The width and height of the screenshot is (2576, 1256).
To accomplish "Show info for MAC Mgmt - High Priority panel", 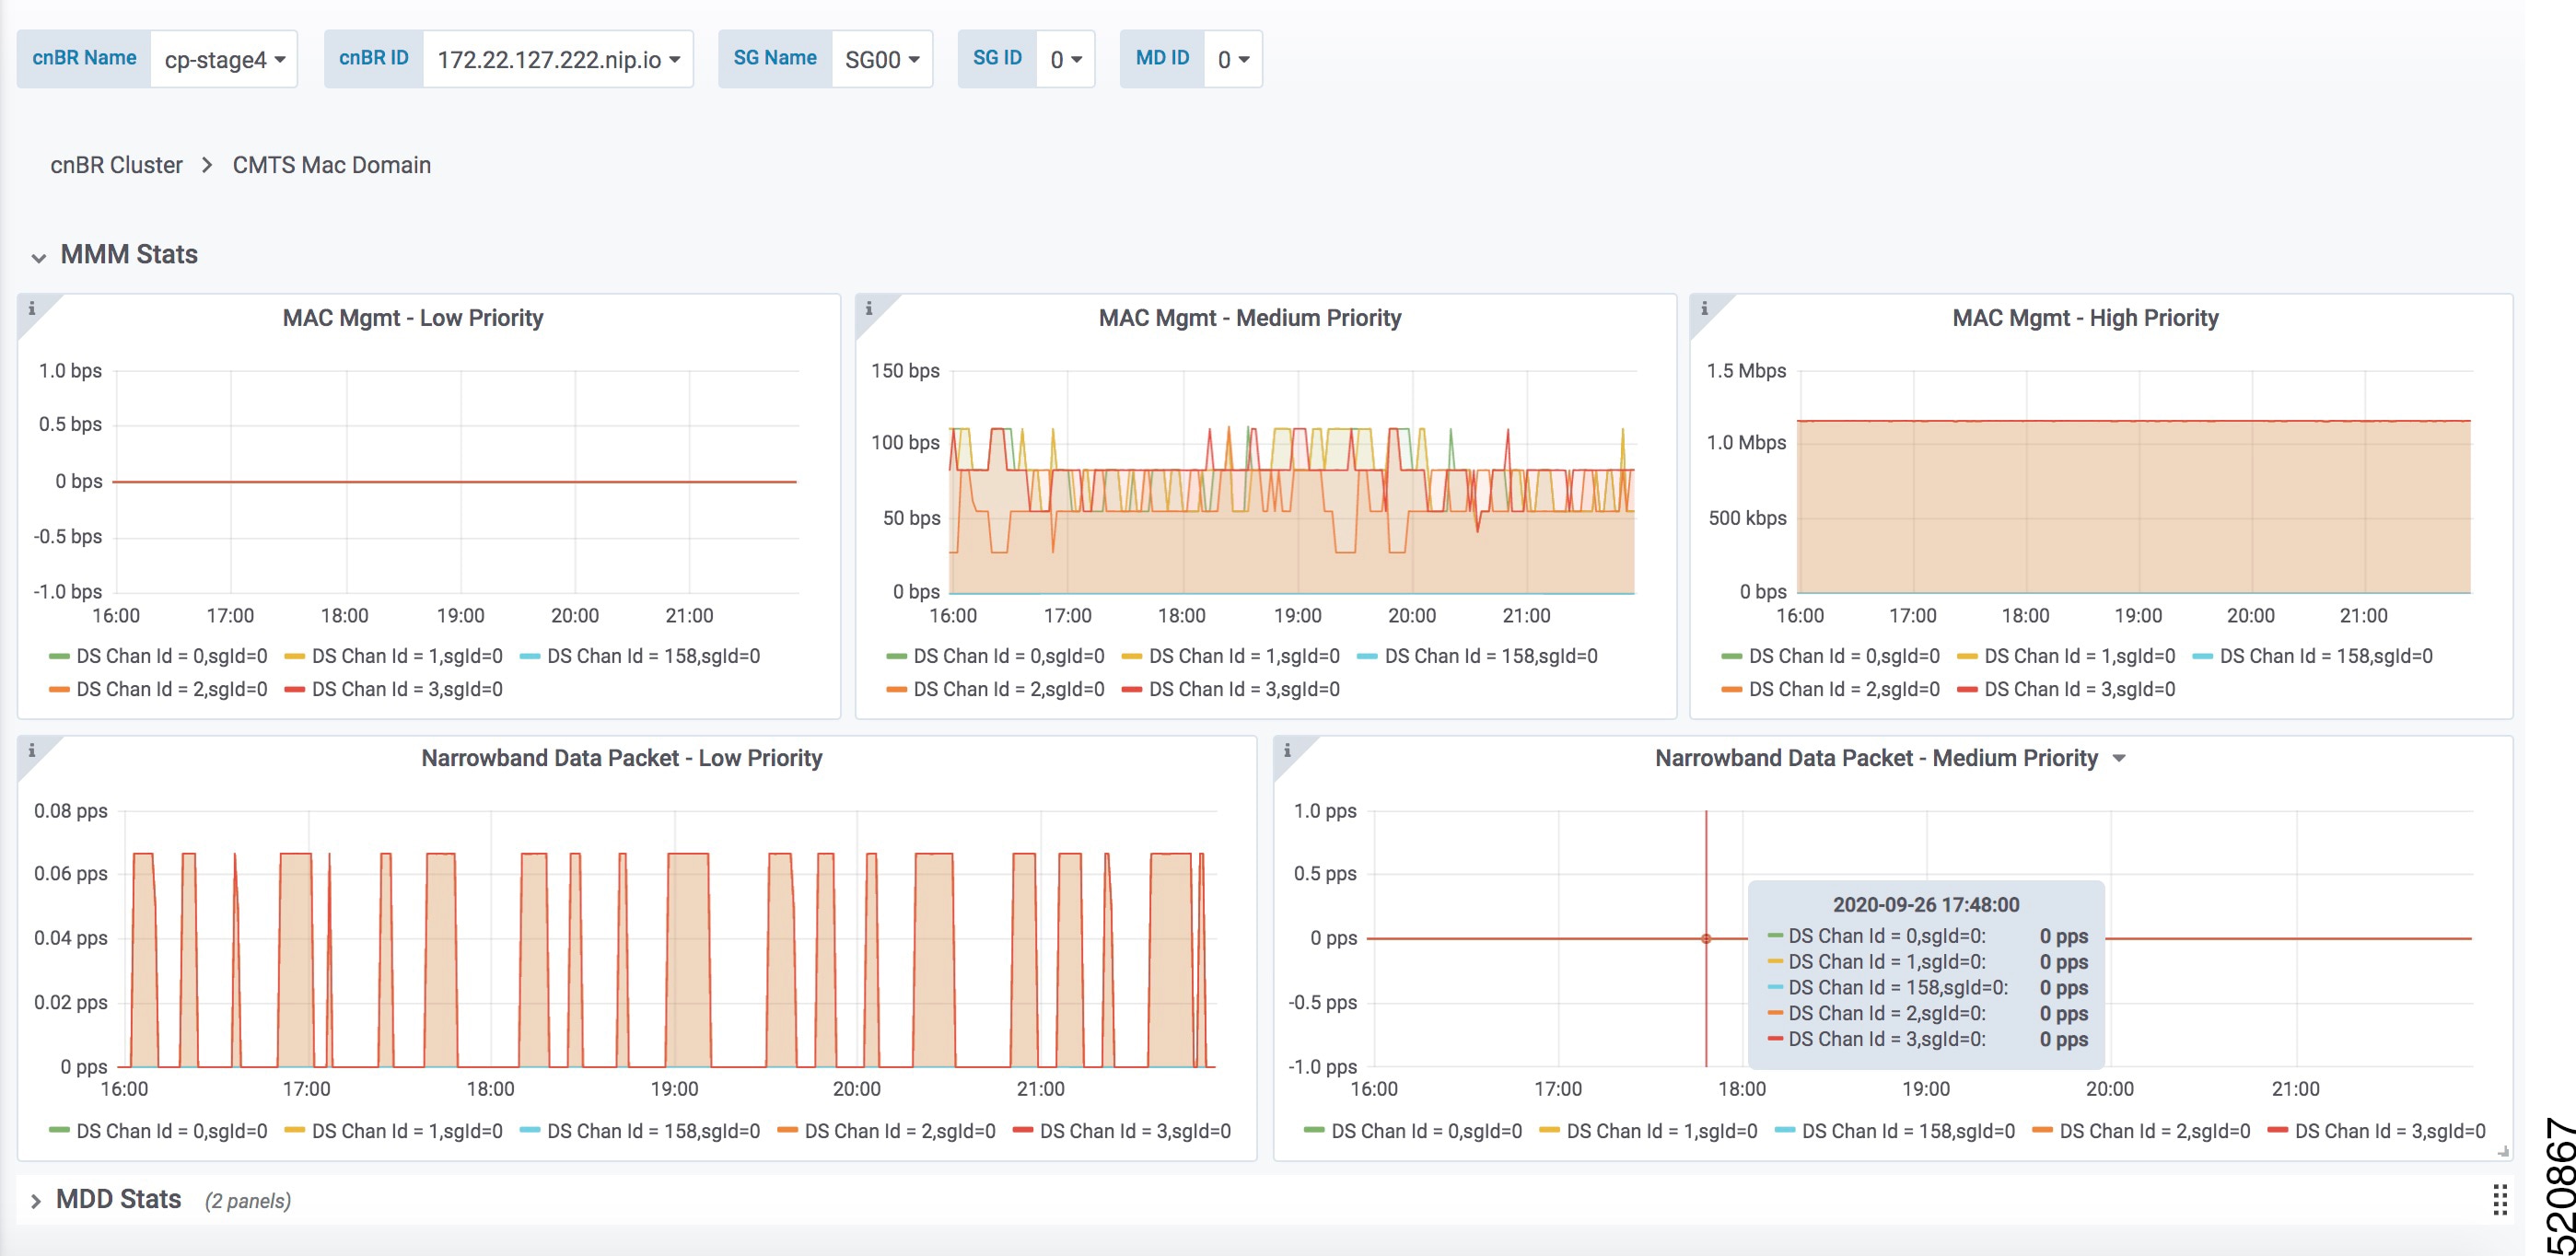I will coord(1704,308).
